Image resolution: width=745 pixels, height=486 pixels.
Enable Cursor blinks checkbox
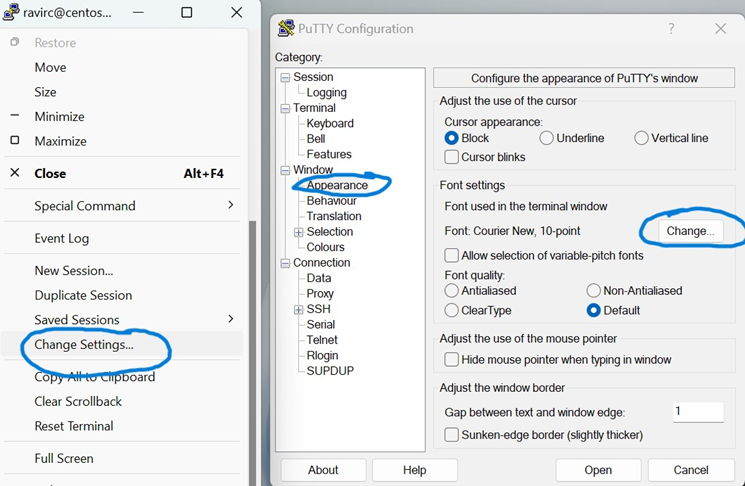pos(451,157)
